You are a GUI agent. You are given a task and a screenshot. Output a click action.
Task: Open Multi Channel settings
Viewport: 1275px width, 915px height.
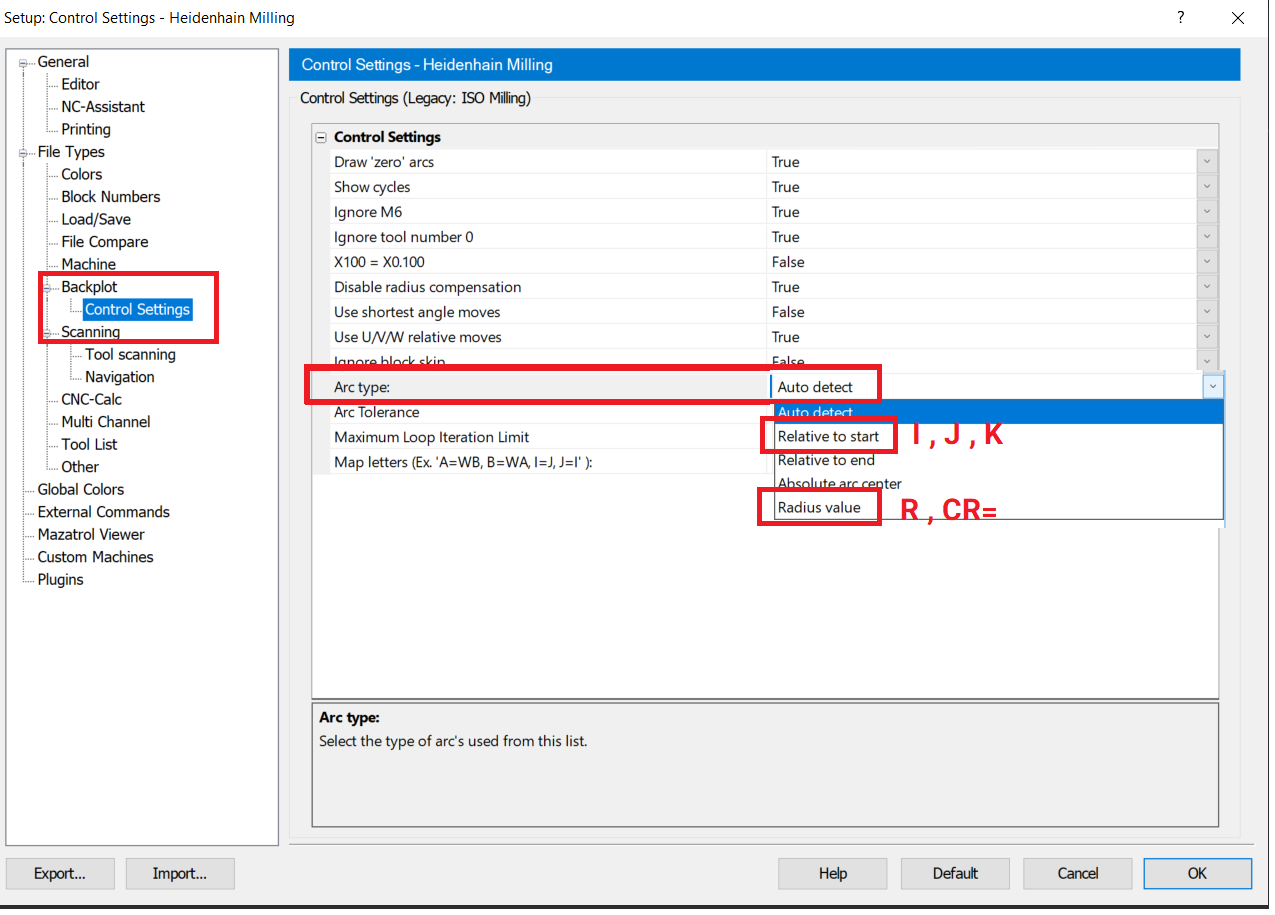(106, 422)
